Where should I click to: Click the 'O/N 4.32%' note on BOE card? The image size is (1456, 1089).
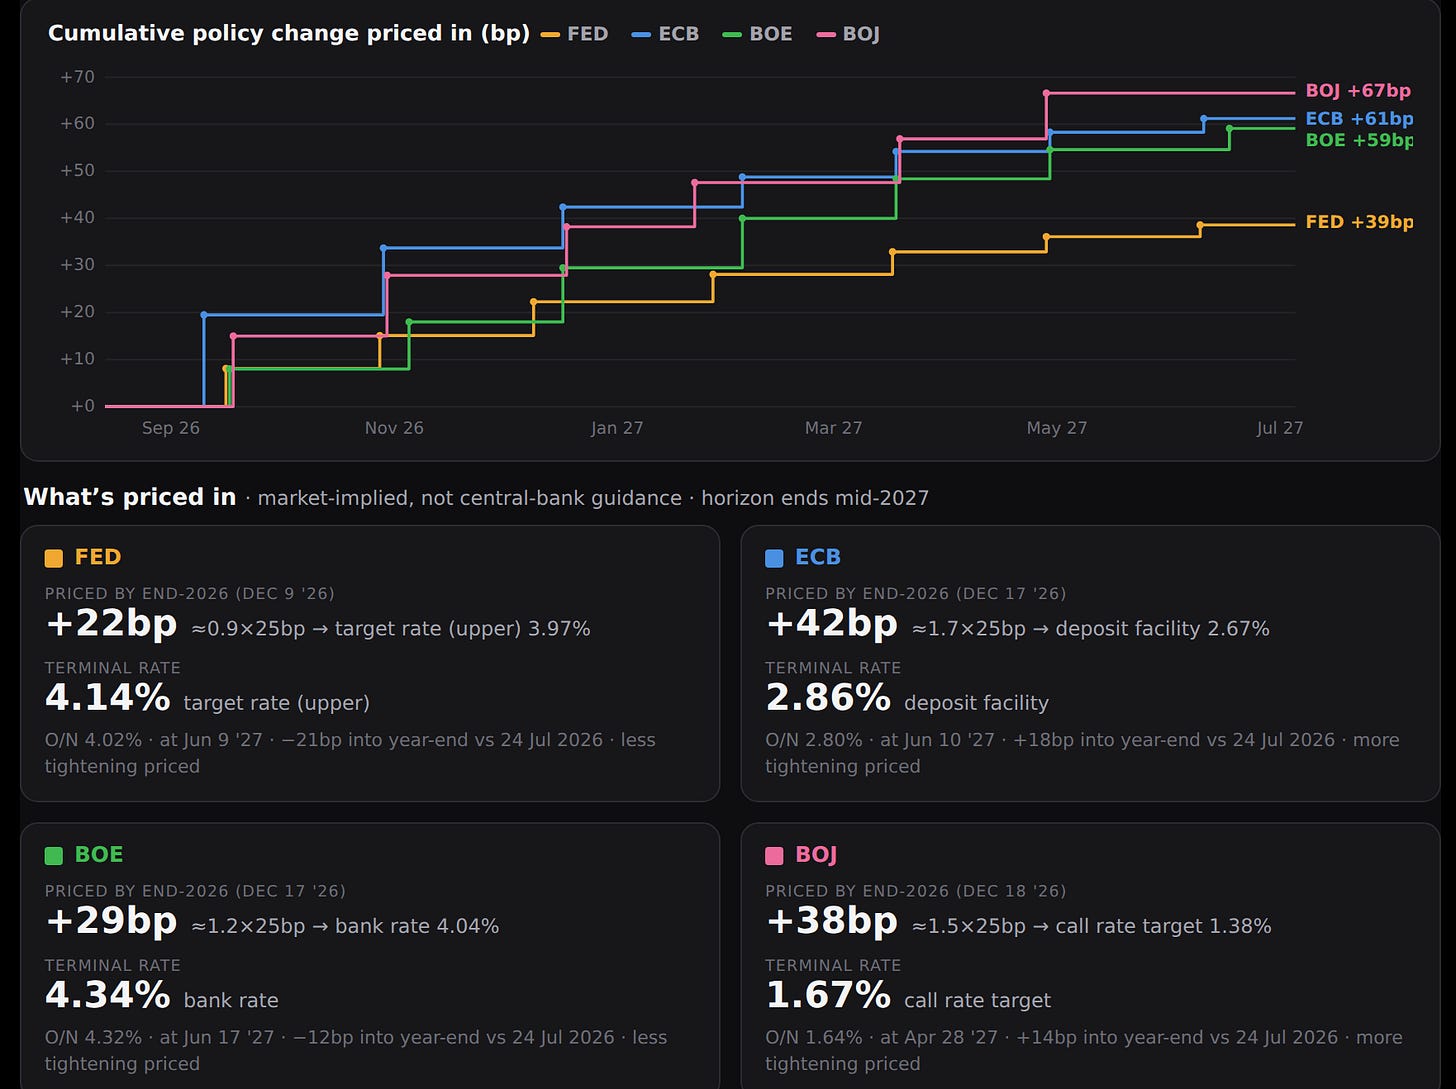[356, 1051]
